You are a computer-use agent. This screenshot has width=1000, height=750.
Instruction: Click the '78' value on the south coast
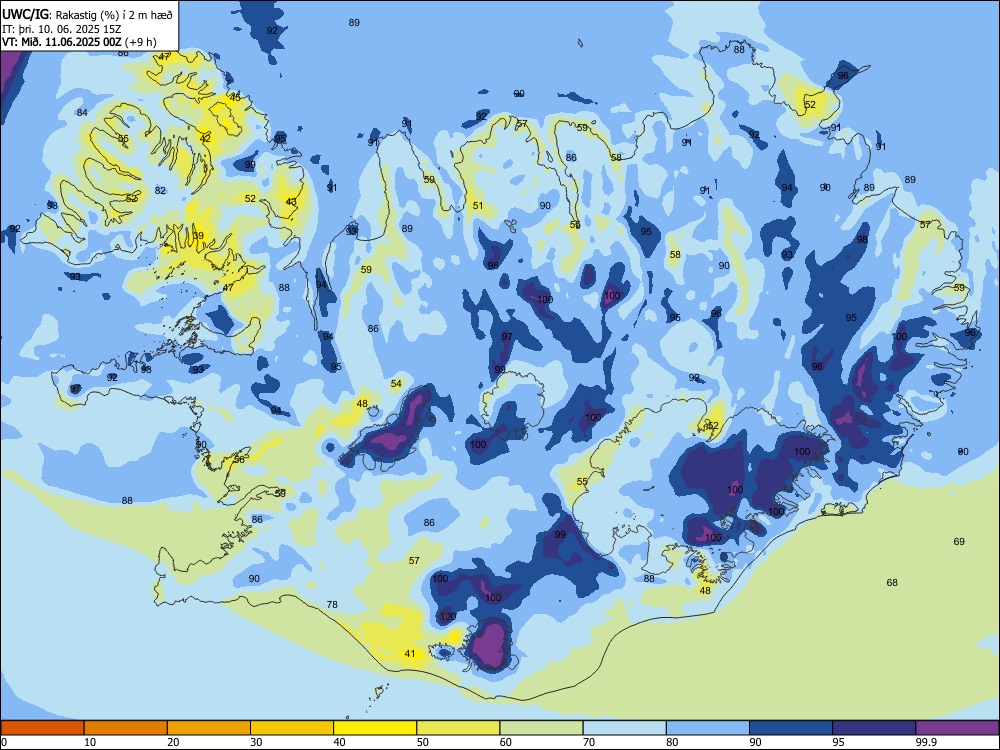[332, 604]
